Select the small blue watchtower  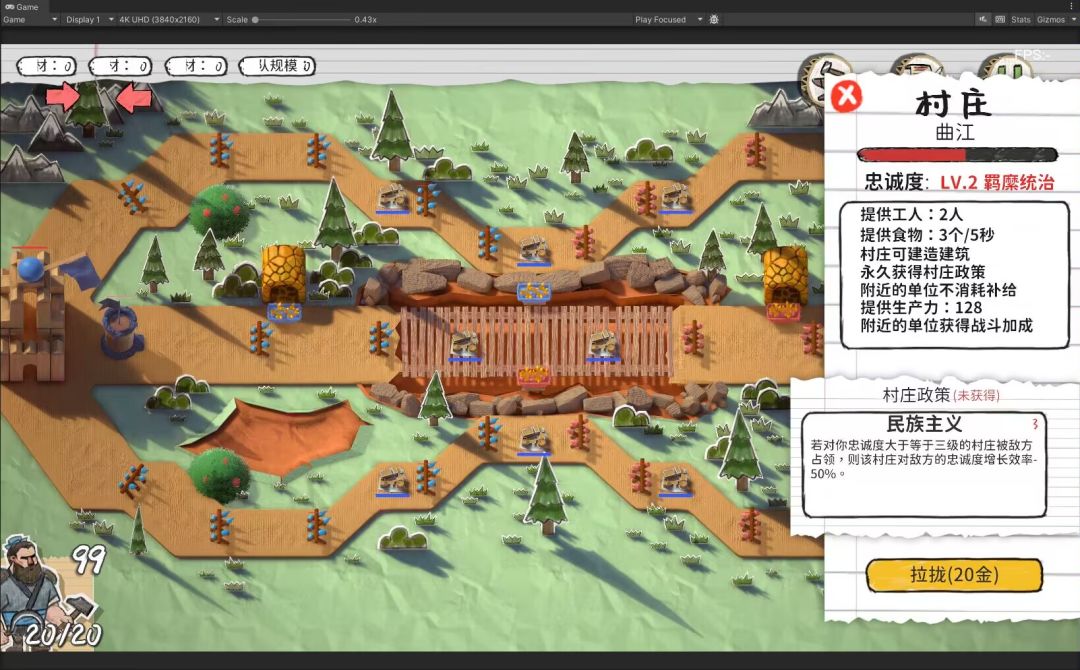click(x=121, y=329)
